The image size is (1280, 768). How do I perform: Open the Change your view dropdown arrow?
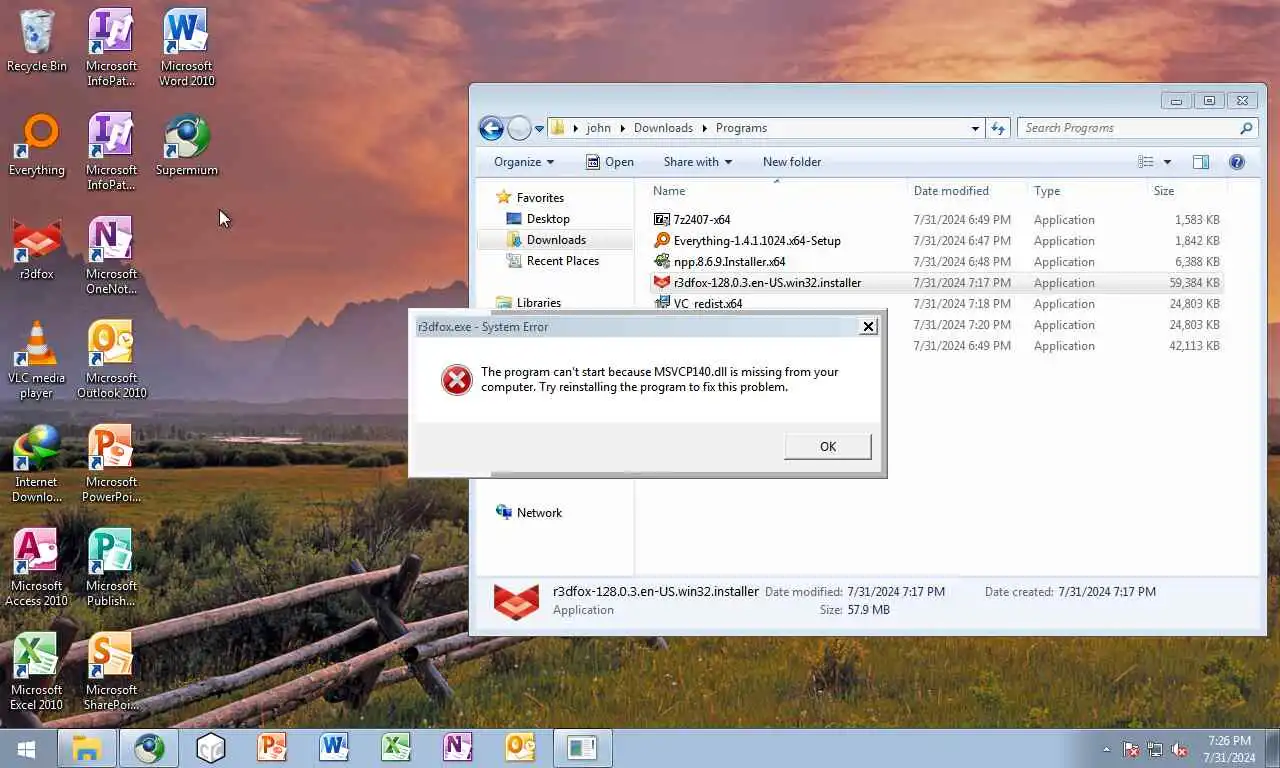(1167, 162)
